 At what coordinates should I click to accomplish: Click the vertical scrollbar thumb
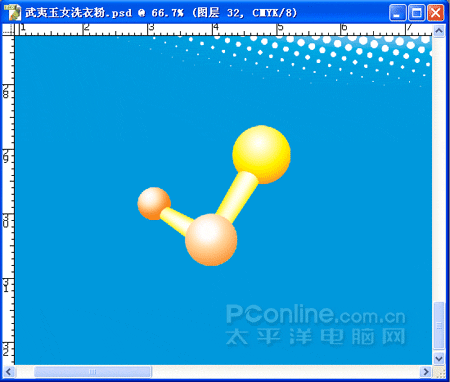pos(439,326)
